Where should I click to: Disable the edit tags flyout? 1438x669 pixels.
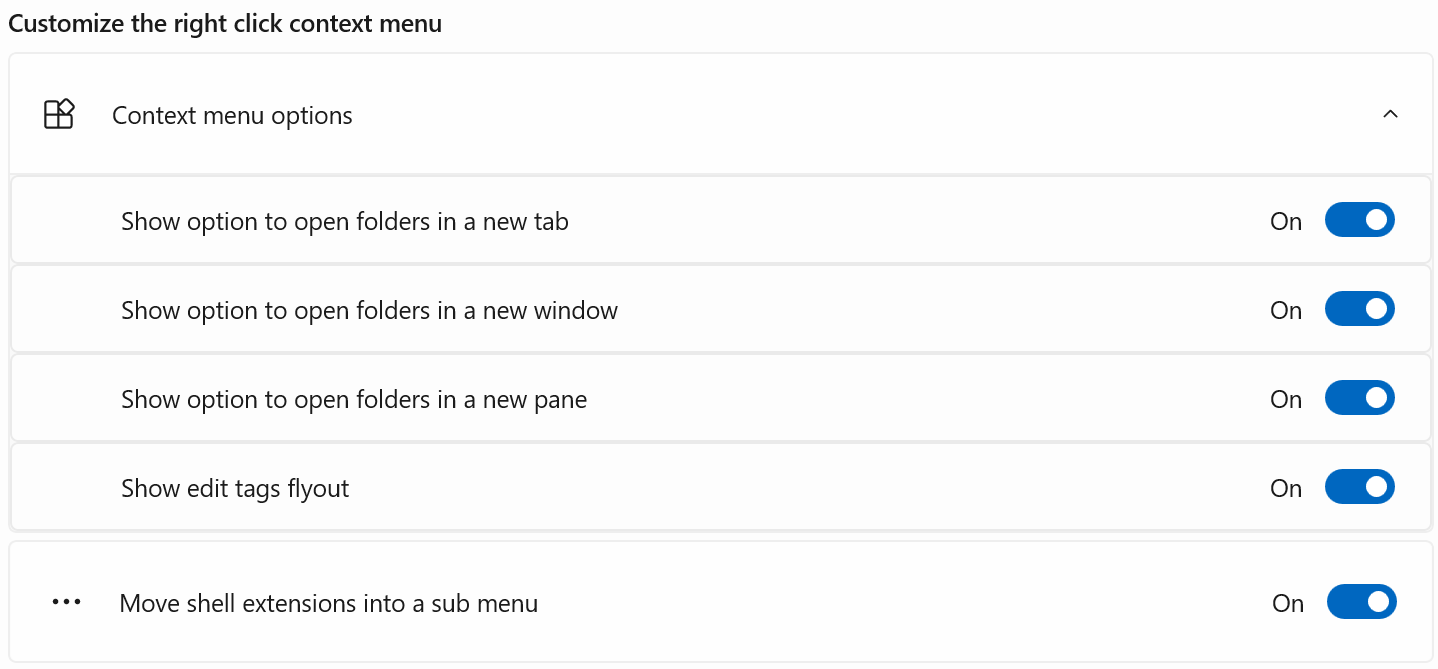tap(1360, 487)
